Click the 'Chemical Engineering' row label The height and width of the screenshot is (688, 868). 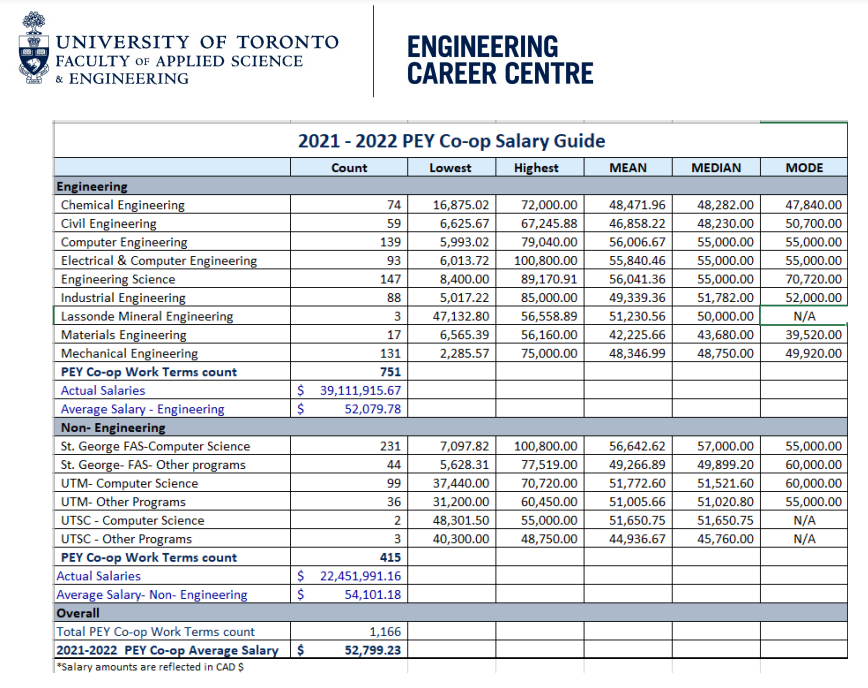pos(122,205)
